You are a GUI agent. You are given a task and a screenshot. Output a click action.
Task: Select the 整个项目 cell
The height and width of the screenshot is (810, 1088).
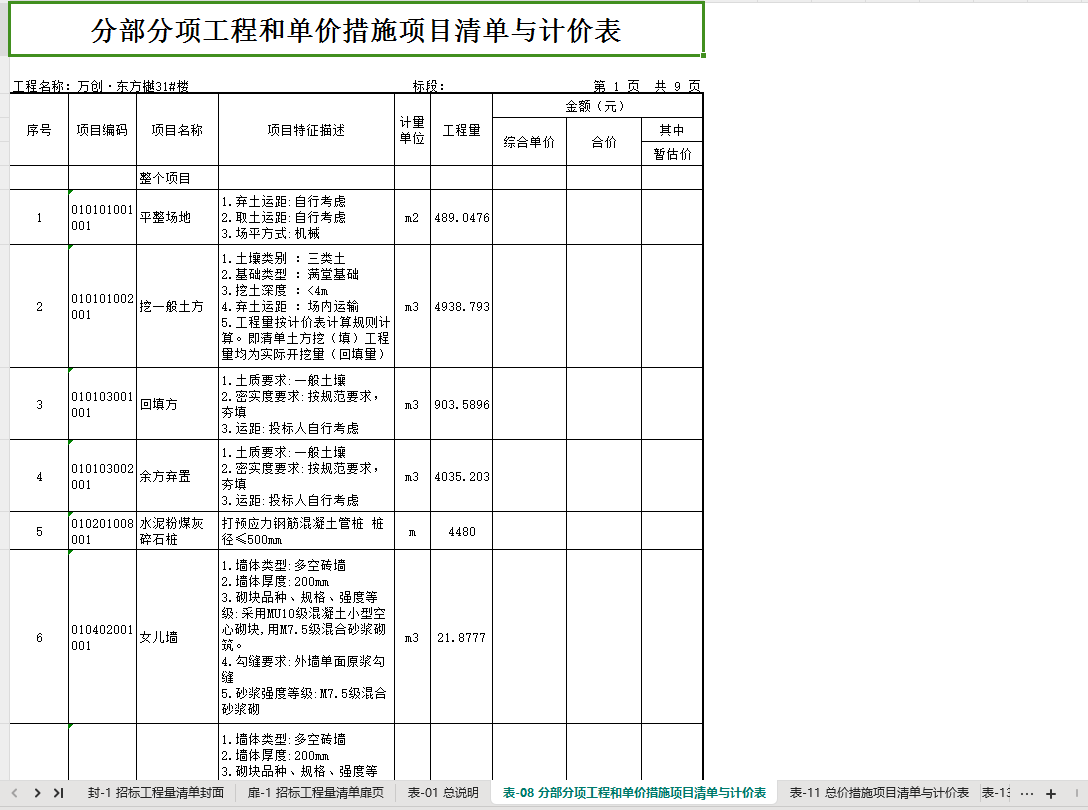pyautogui.click(x=178, y=178)
